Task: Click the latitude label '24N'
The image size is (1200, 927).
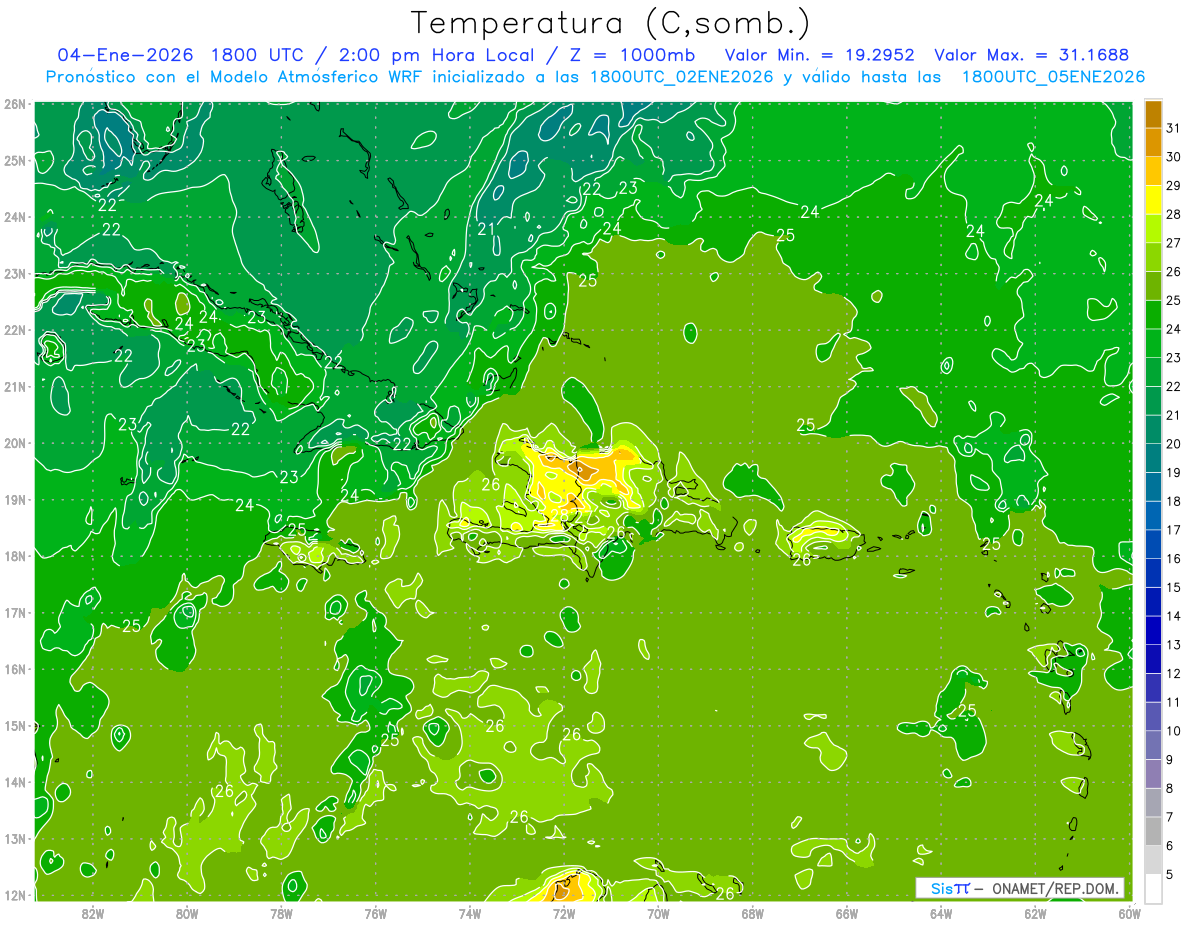Action: point(15,217)
